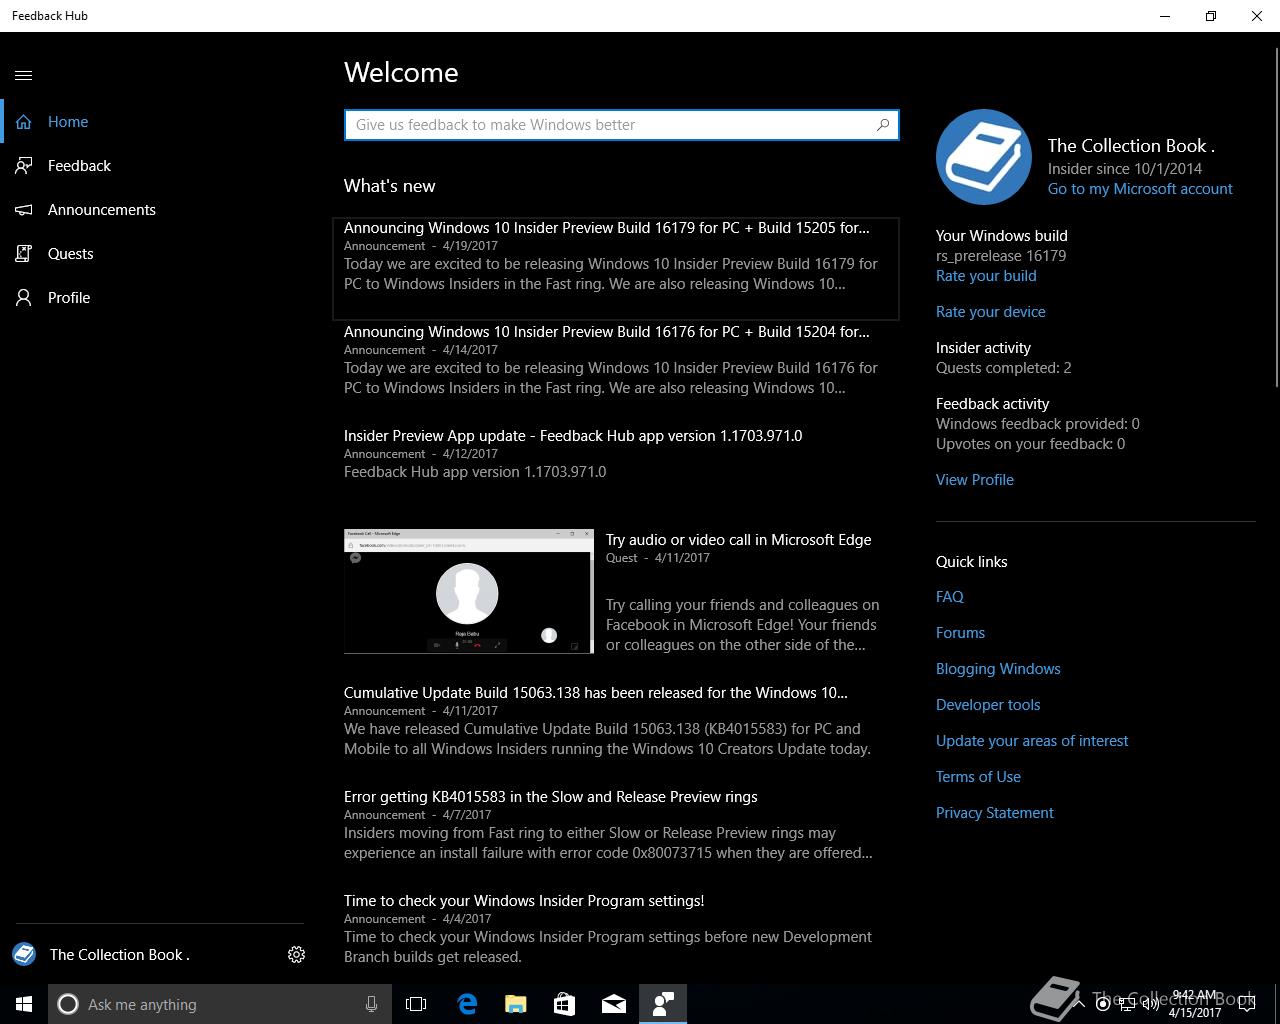
Task: Open the FAQ quick link
Action: [950, 597]
